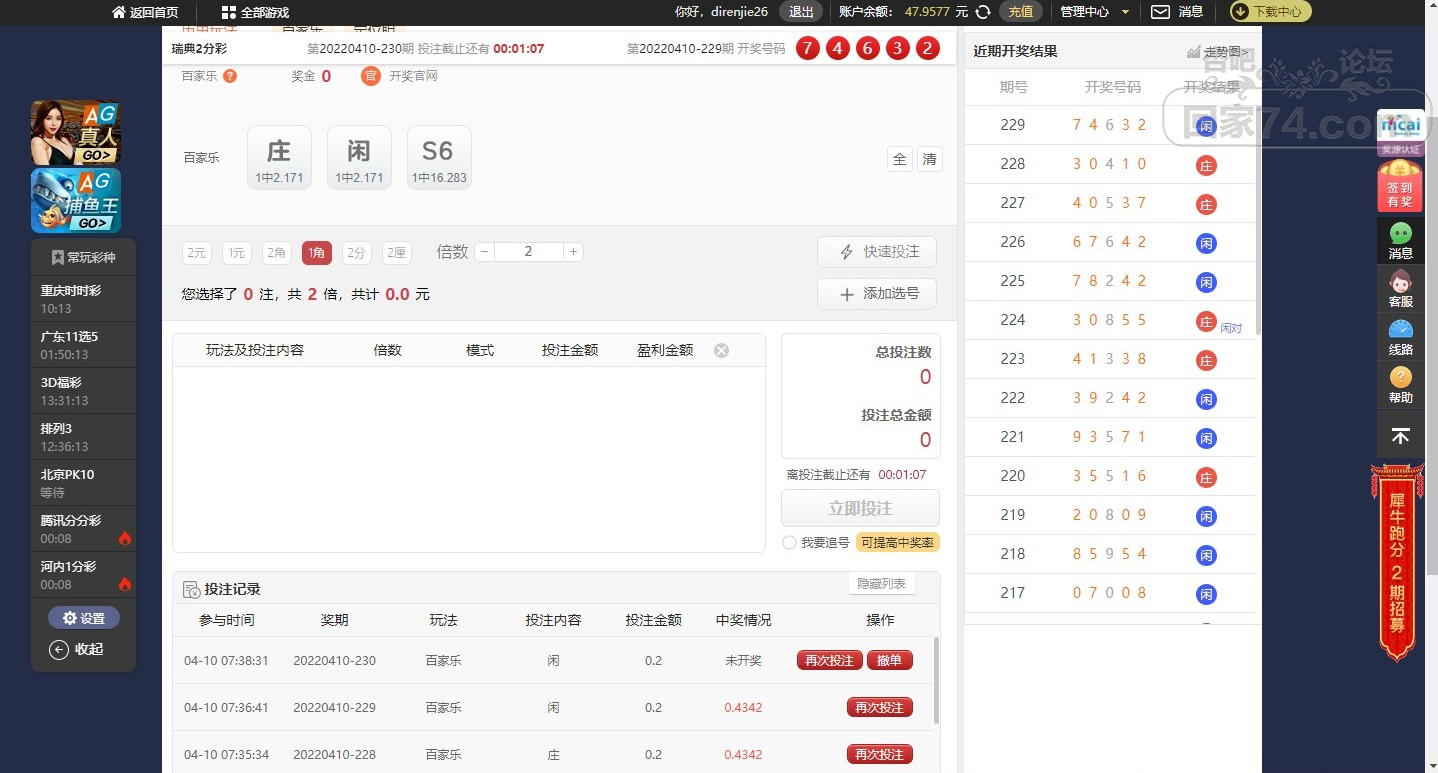The width and height of the screenshot is (1438, 773).
Task: Click 再次投注 for period 20220410-228
Action: [x=880, y=754]
